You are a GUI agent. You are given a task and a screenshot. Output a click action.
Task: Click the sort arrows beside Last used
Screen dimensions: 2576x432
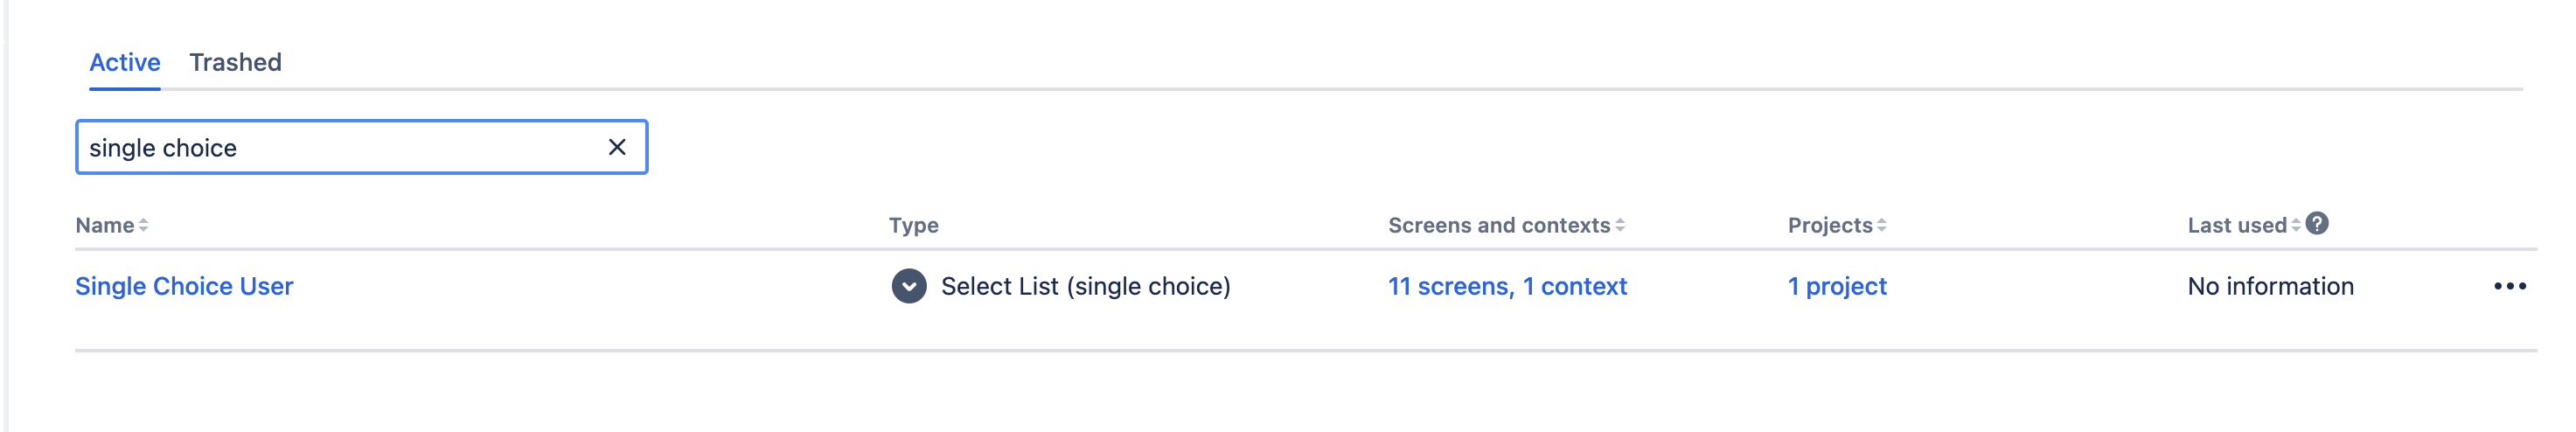point(2296,226)
